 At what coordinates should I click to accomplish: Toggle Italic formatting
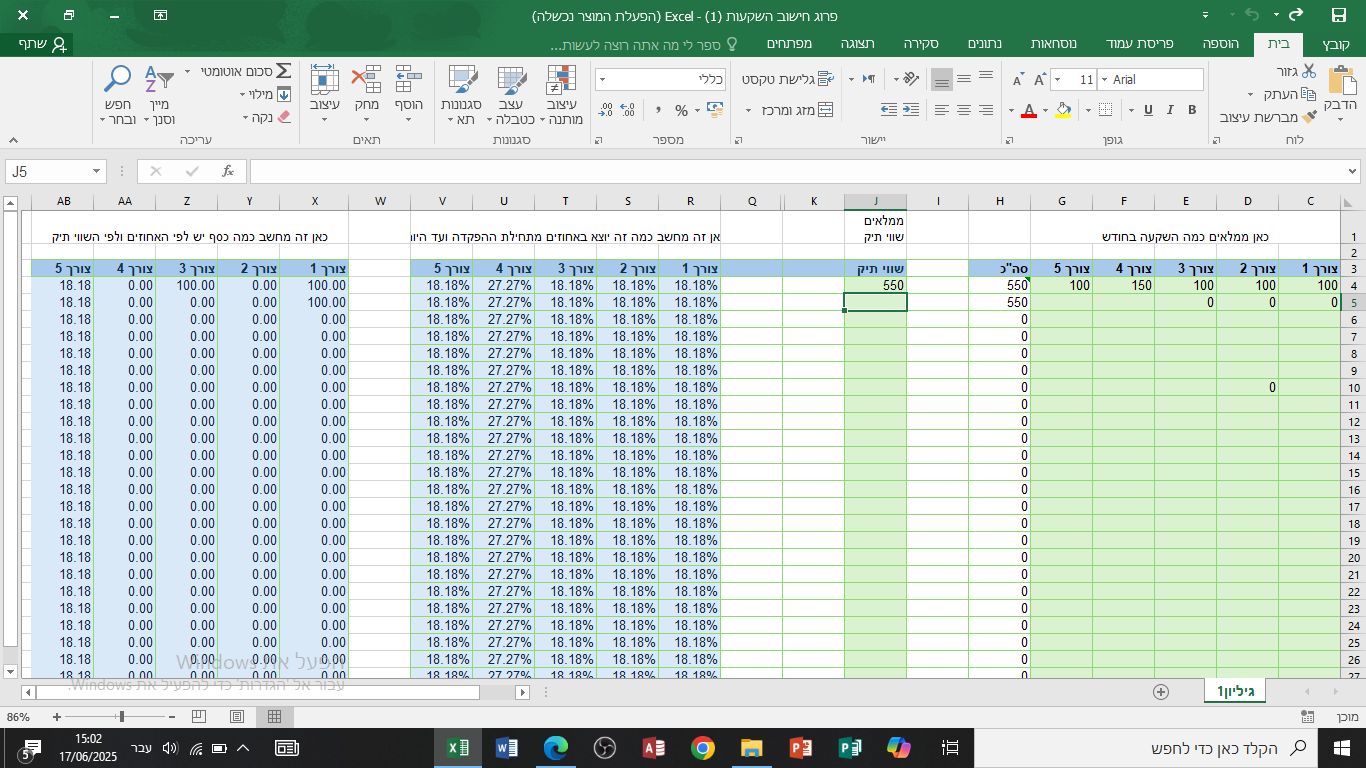point(1169,110)
